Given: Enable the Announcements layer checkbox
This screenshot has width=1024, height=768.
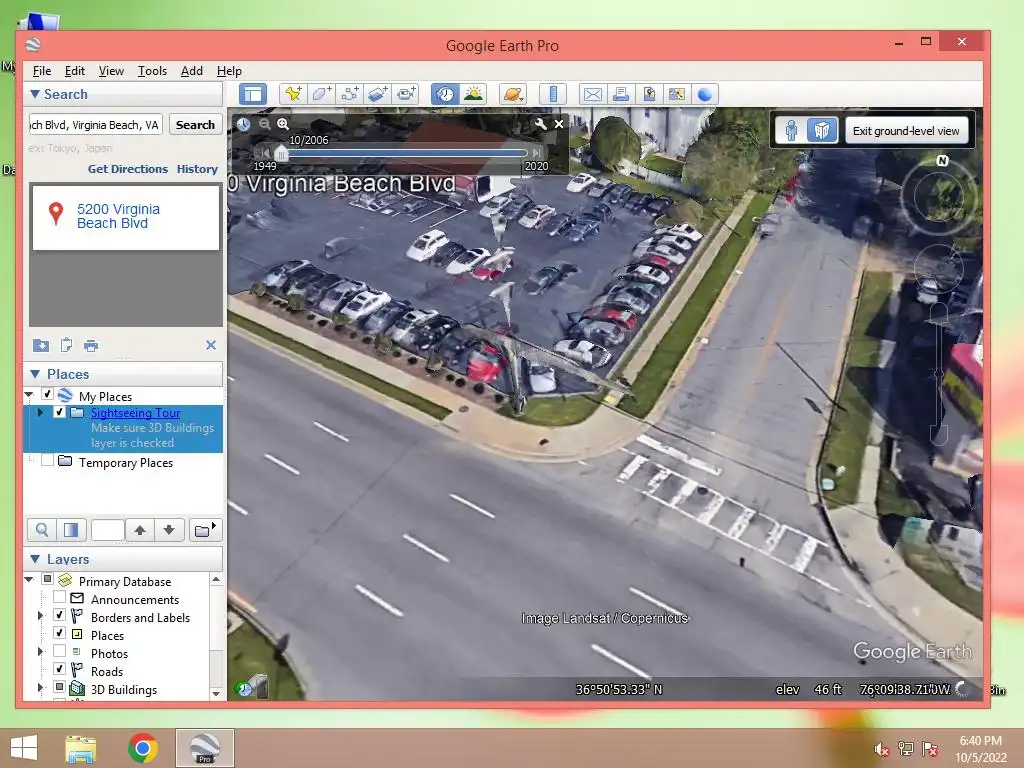Looking at the screenshot, I should [x=59, y=597].
